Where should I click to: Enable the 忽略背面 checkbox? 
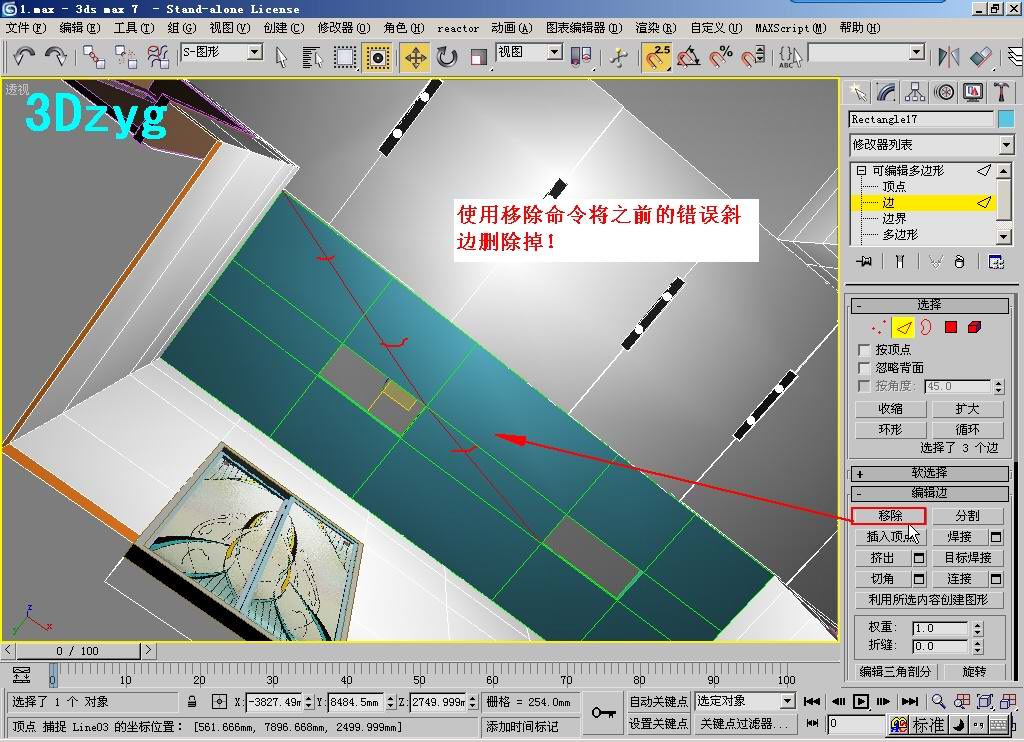(865, 368)
